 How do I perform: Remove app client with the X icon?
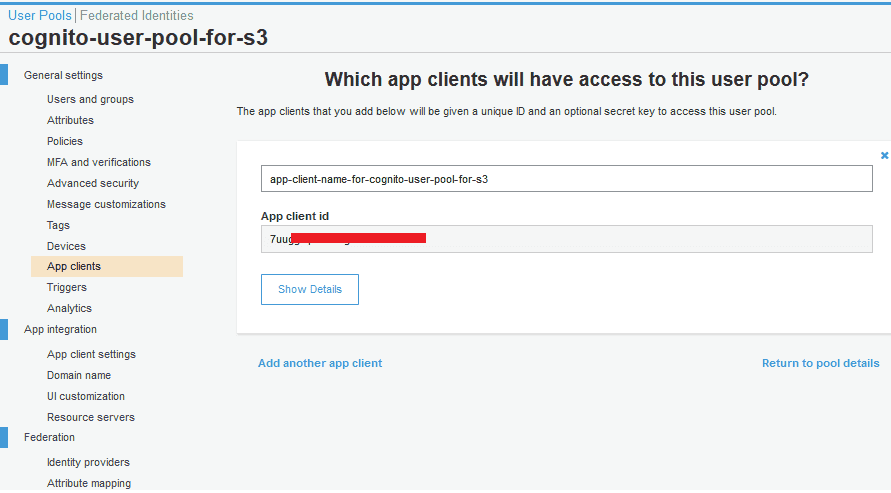(884, 156)
